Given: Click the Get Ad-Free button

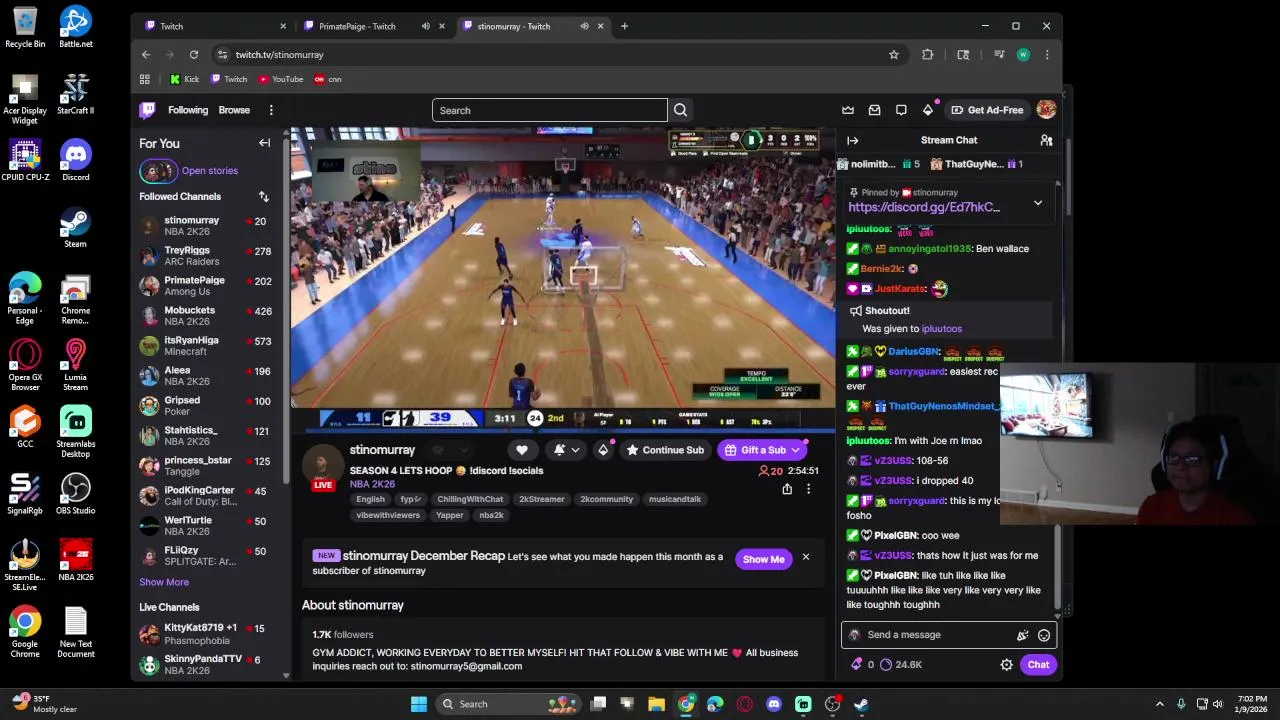Looking at the screenshot, I should pos(987,110).
